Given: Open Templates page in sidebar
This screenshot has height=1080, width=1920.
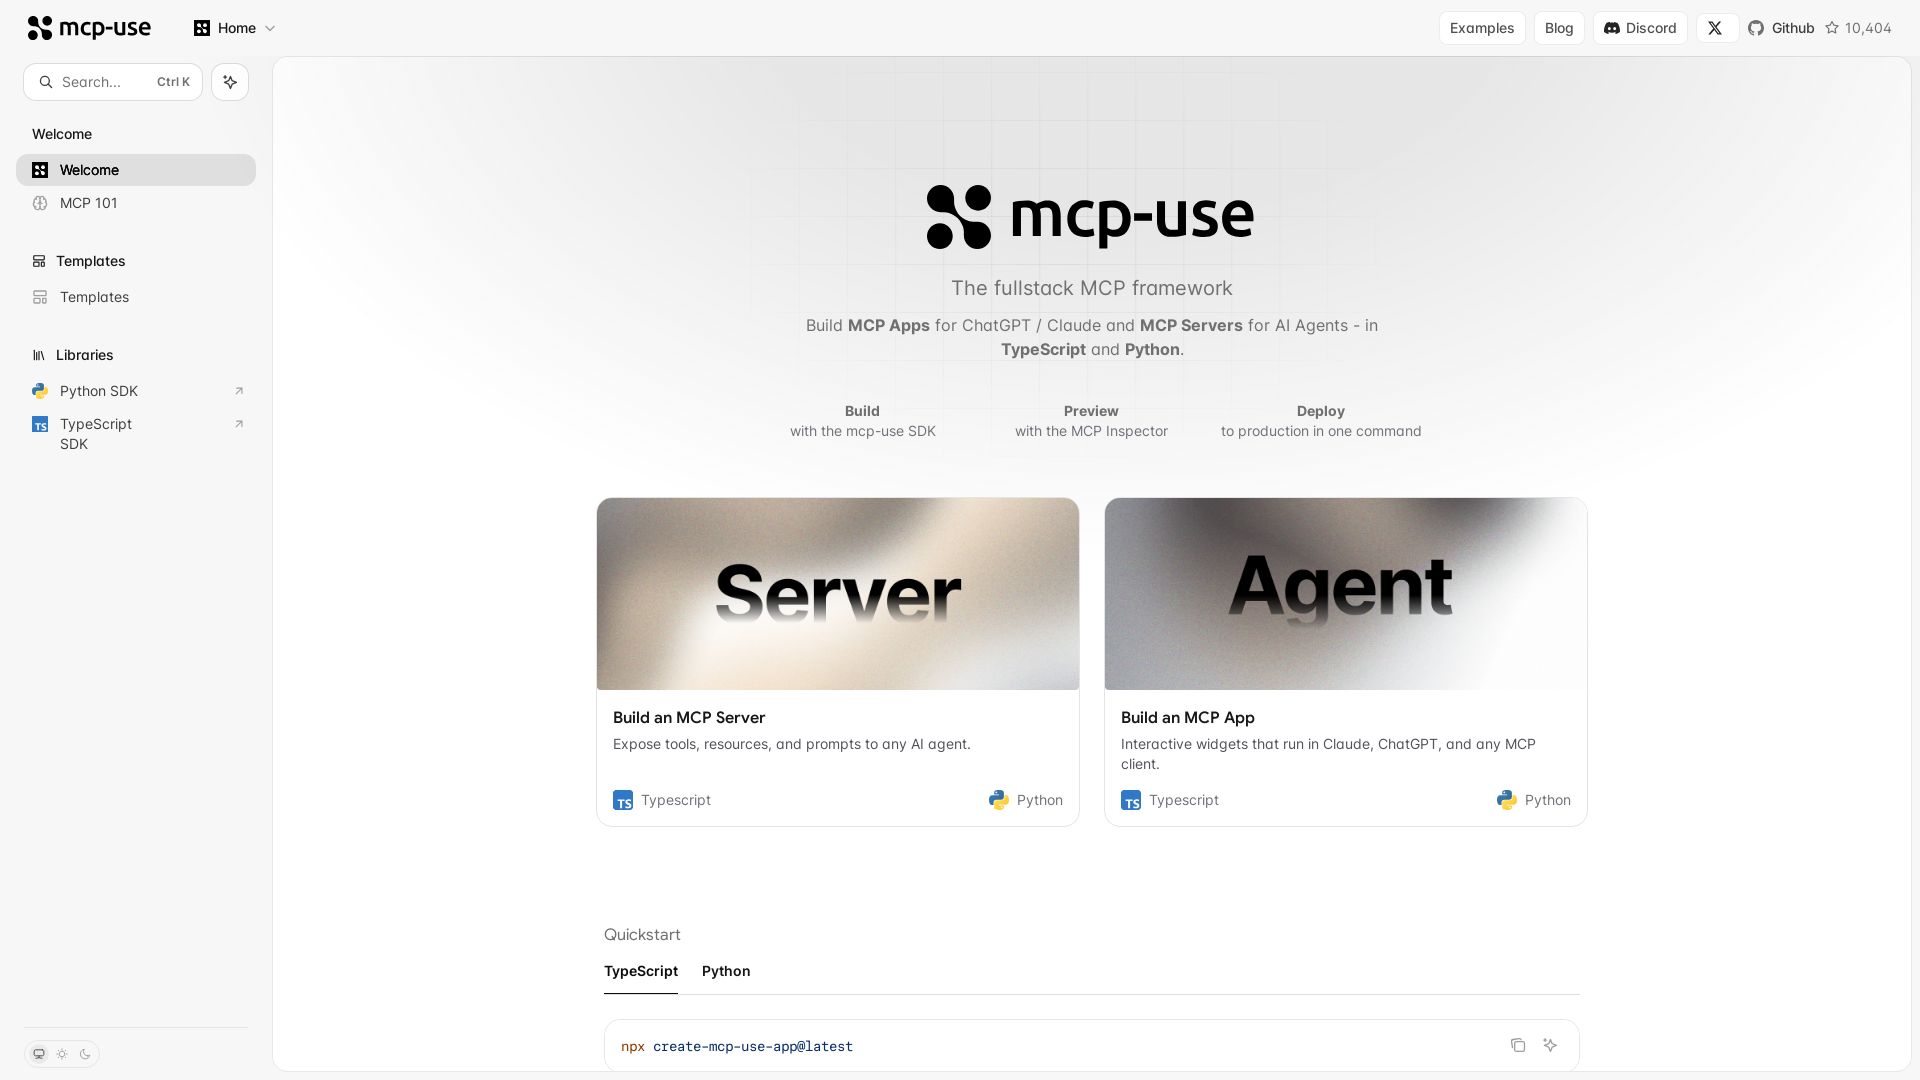Looking at the screenshot, I should (136, 297).
